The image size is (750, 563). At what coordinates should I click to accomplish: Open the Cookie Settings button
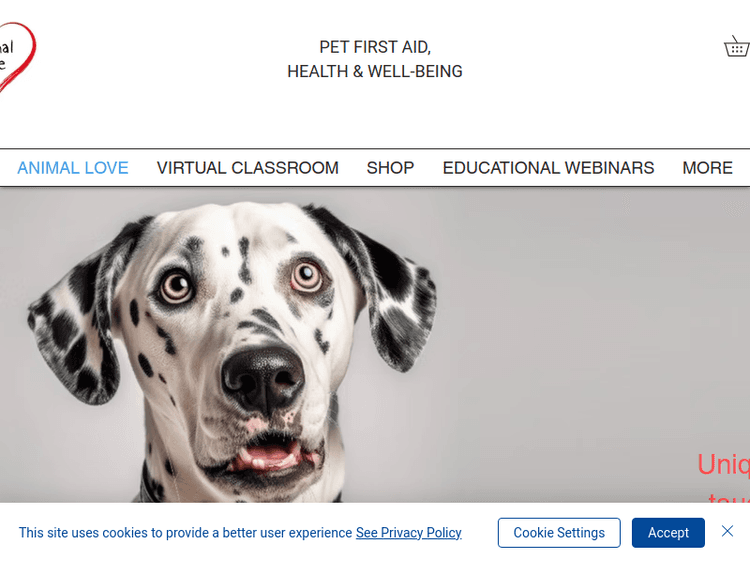click(x=559, y=532)
